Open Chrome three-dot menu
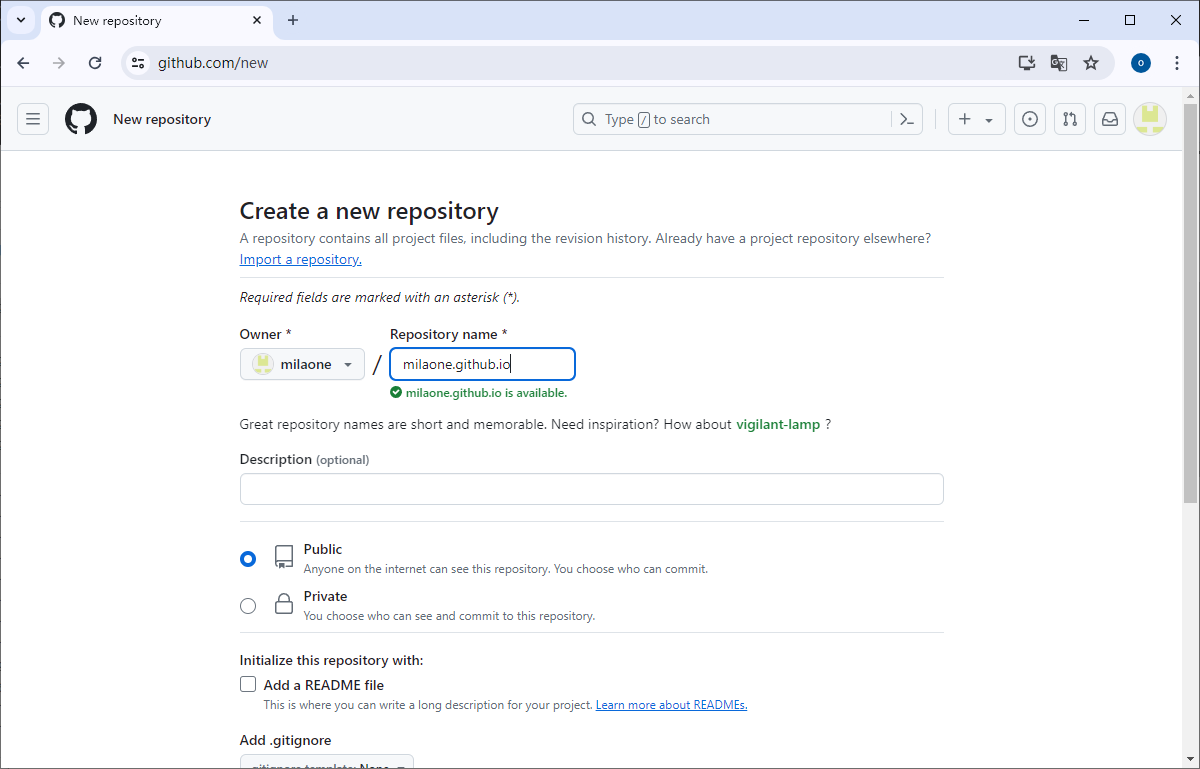This screenshot has width=1200, height=769. [x=1177, y=63]
